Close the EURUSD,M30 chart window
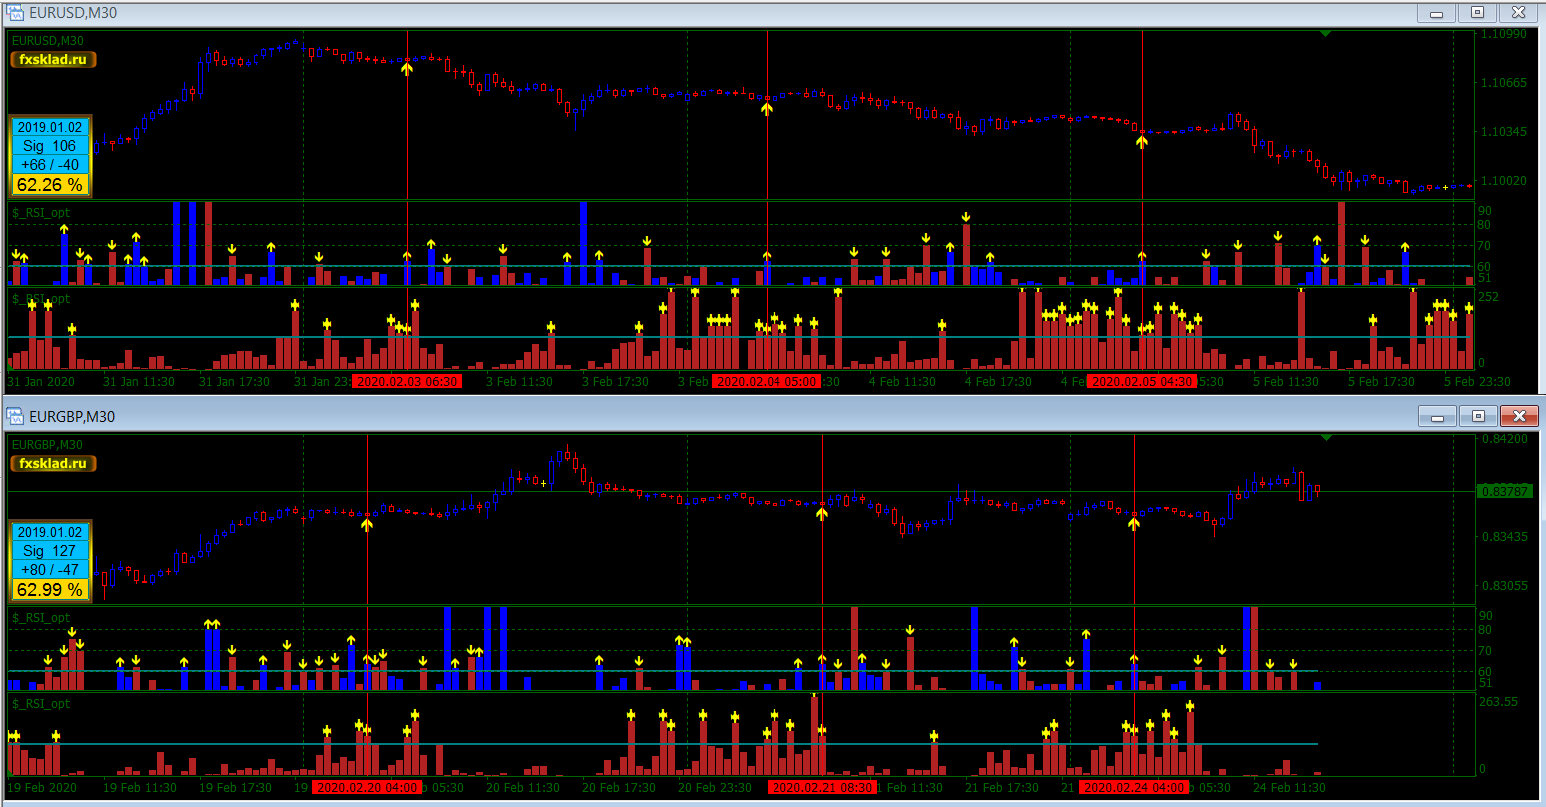 (x=1518, y=13)
